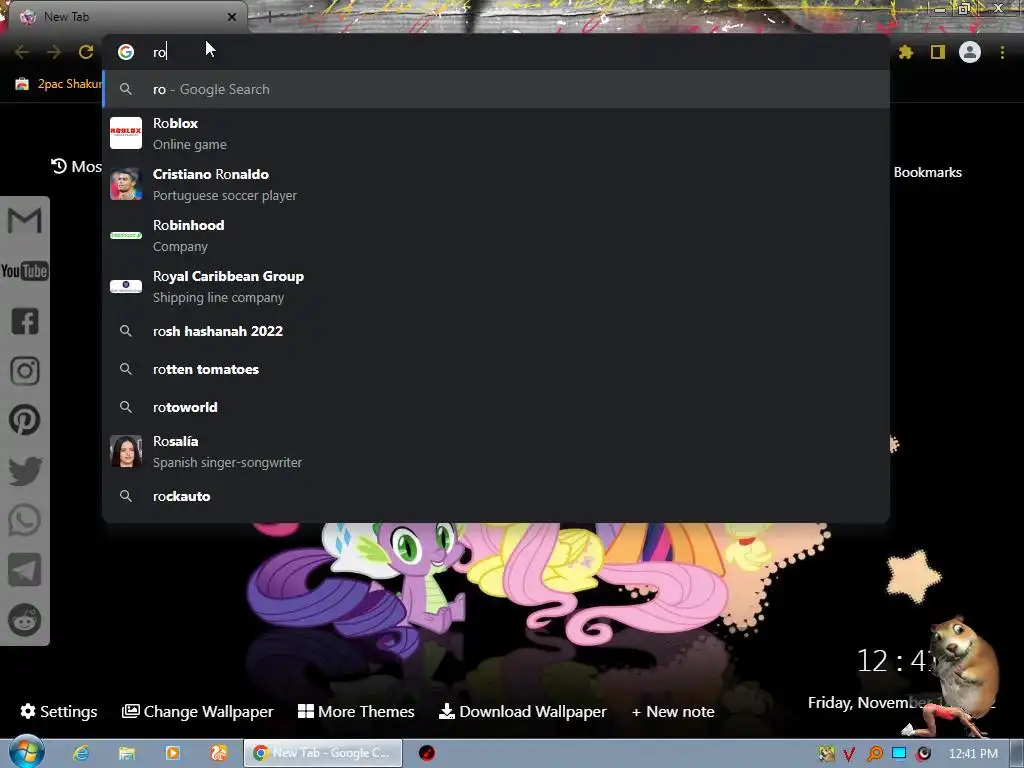The image size is (1024, 768).
Task: Click magnifier icon in system tray
Action: [x=874, y=753]
